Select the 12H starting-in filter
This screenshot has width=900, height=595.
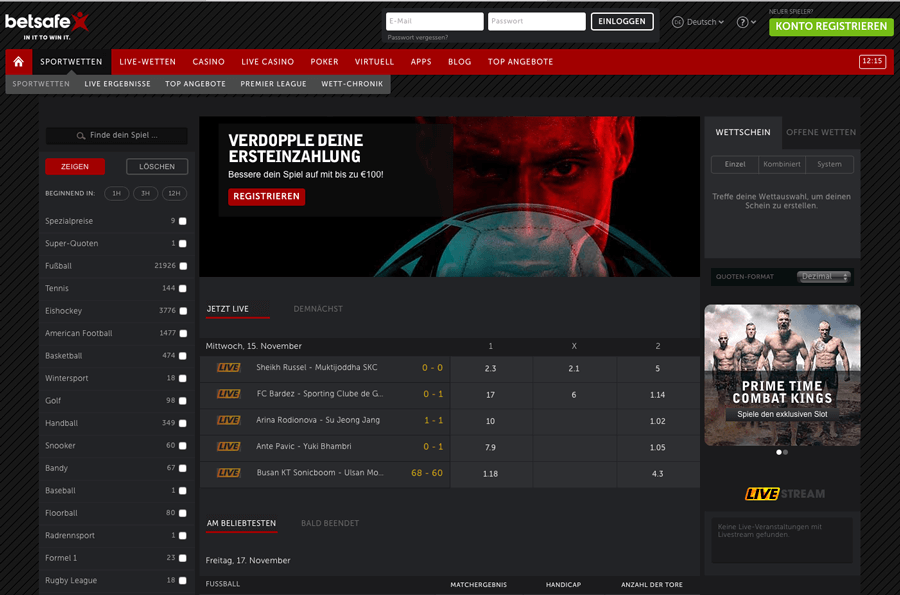pyautogui.click(x=174, y=193)
